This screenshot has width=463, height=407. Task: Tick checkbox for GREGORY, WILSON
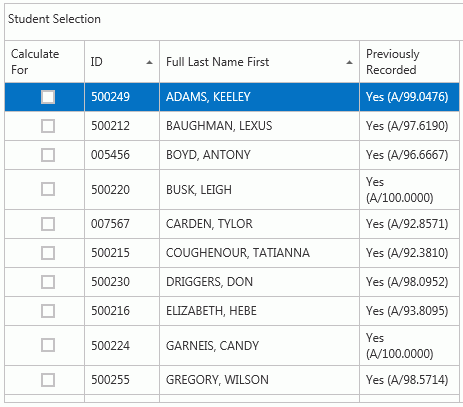click(48, 380)
